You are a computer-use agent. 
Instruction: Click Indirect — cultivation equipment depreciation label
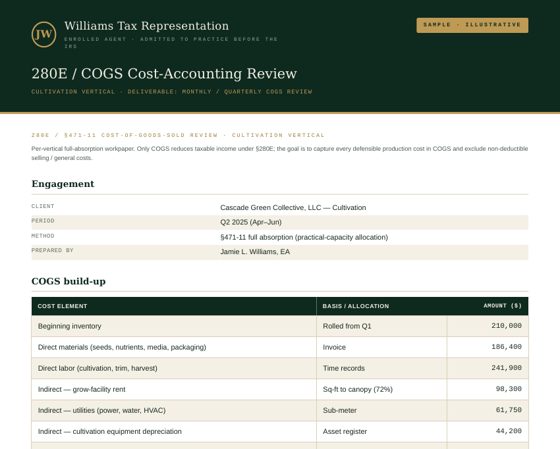pos(110,431)
